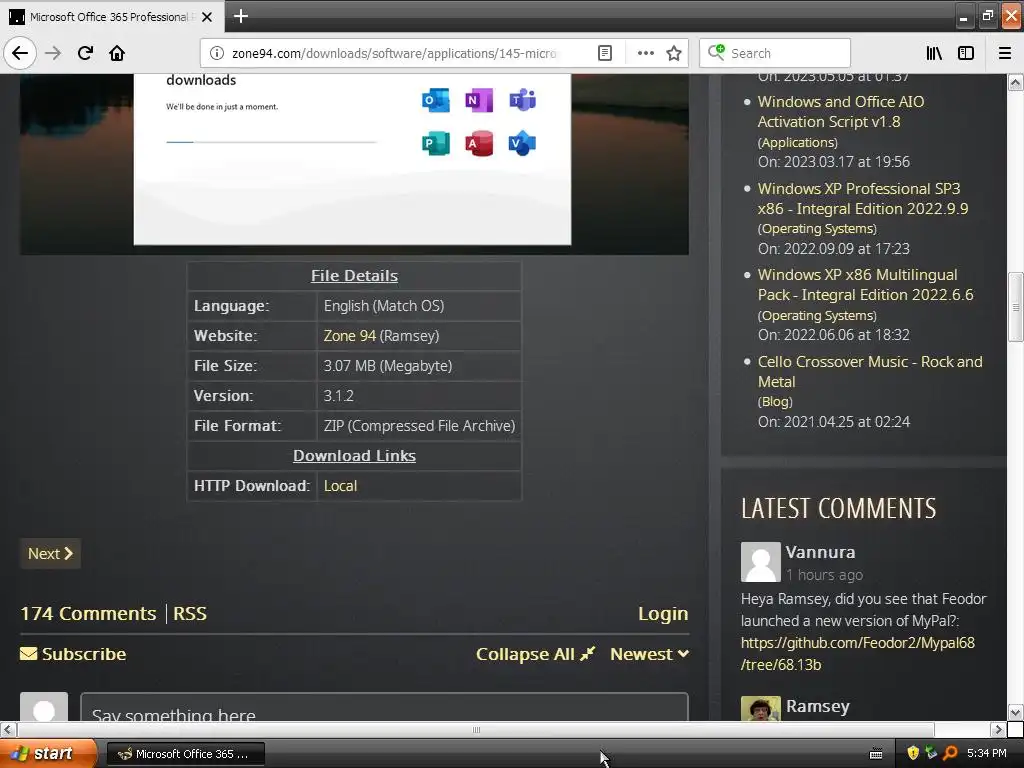Open the Zone 94 website link
Screen dimensions: 1024x768
tap(349, 336)
